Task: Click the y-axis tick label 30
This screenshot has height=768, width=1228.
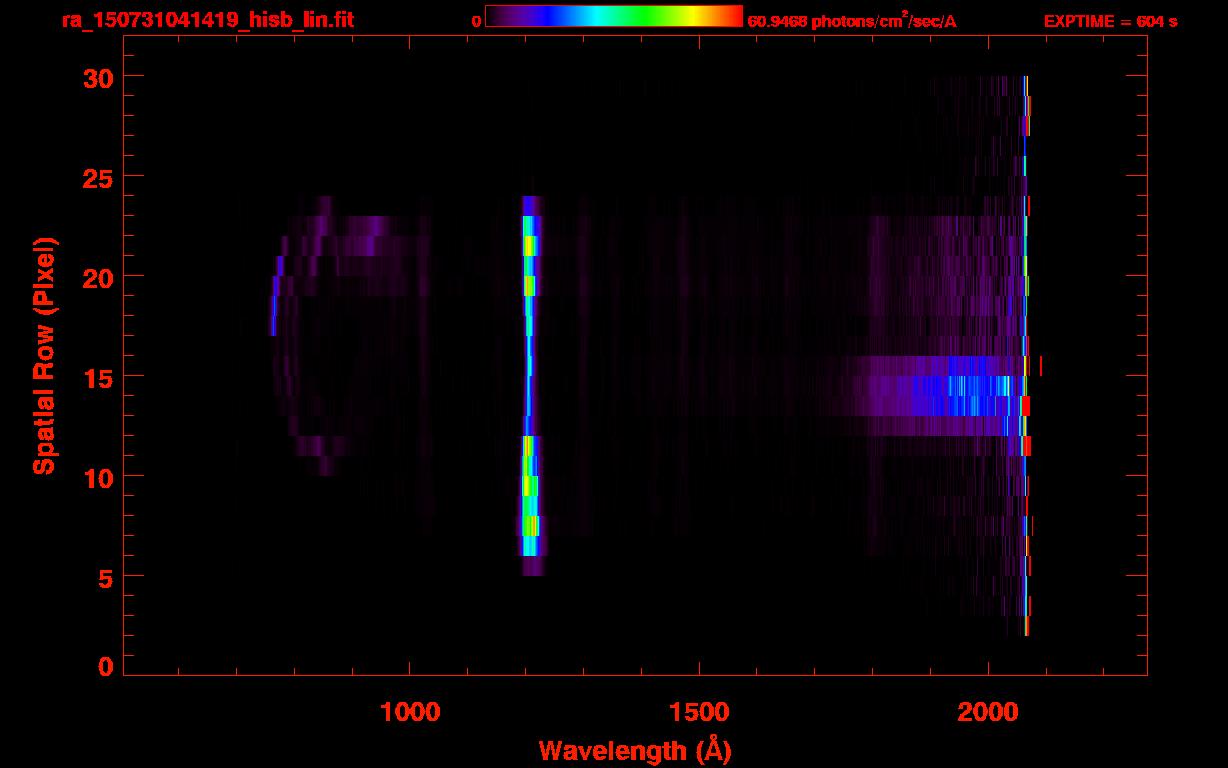Action: point(96,77)
